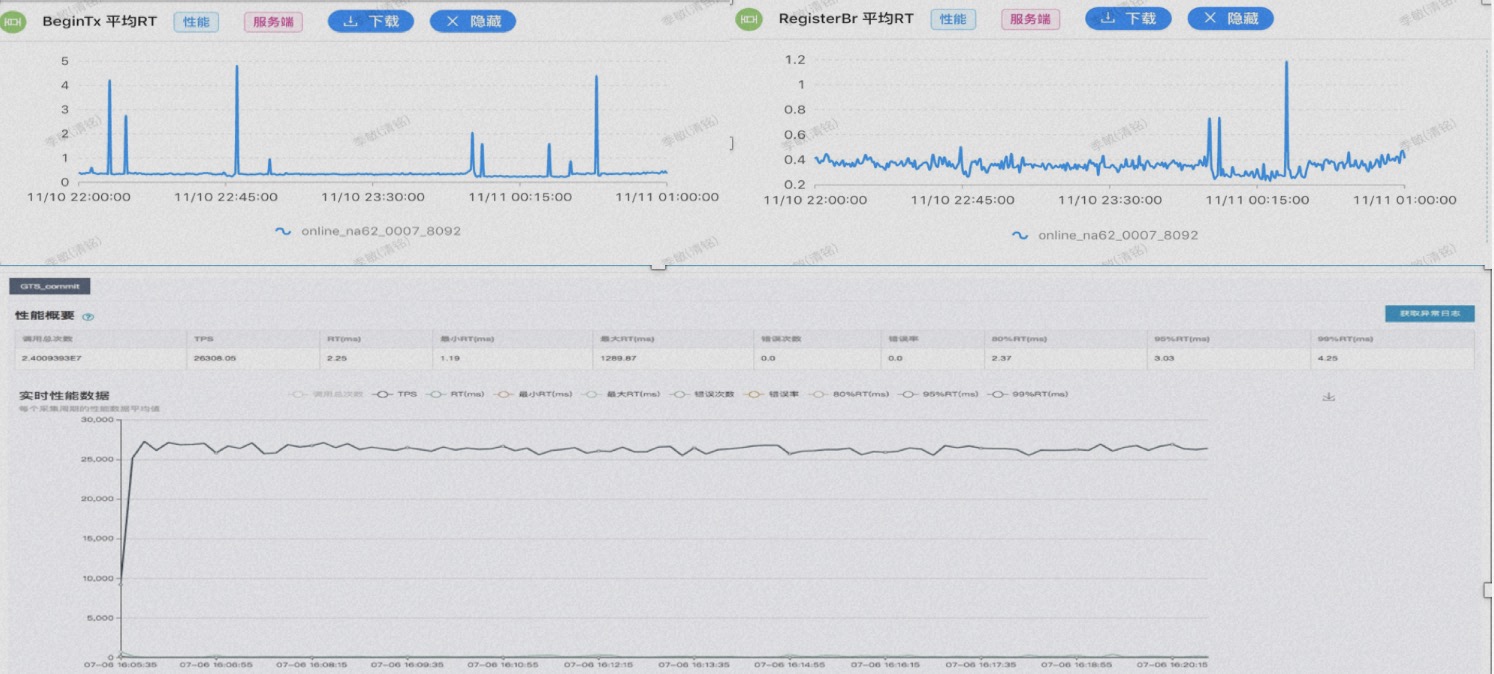Download the RegisterBr 平均RT chart
This screenshot has width=1494, height=674.
1128,18
